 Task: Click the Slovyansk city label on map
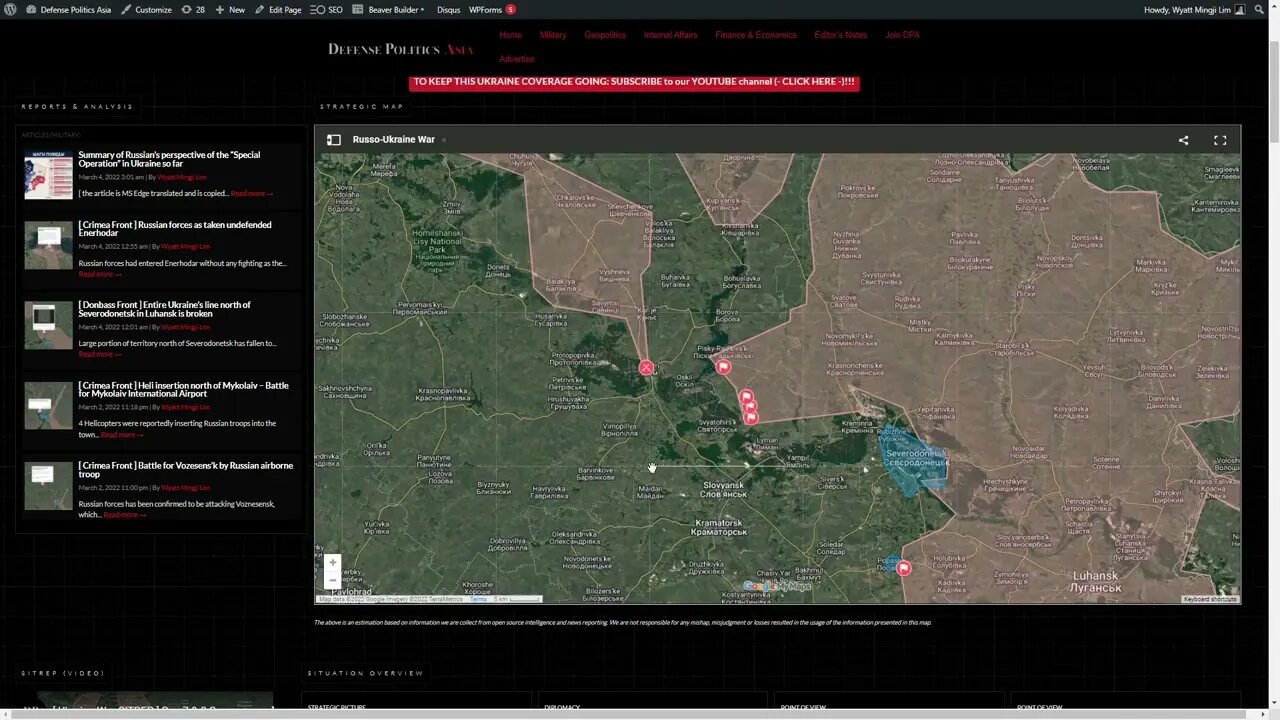(x=723, y=490)
